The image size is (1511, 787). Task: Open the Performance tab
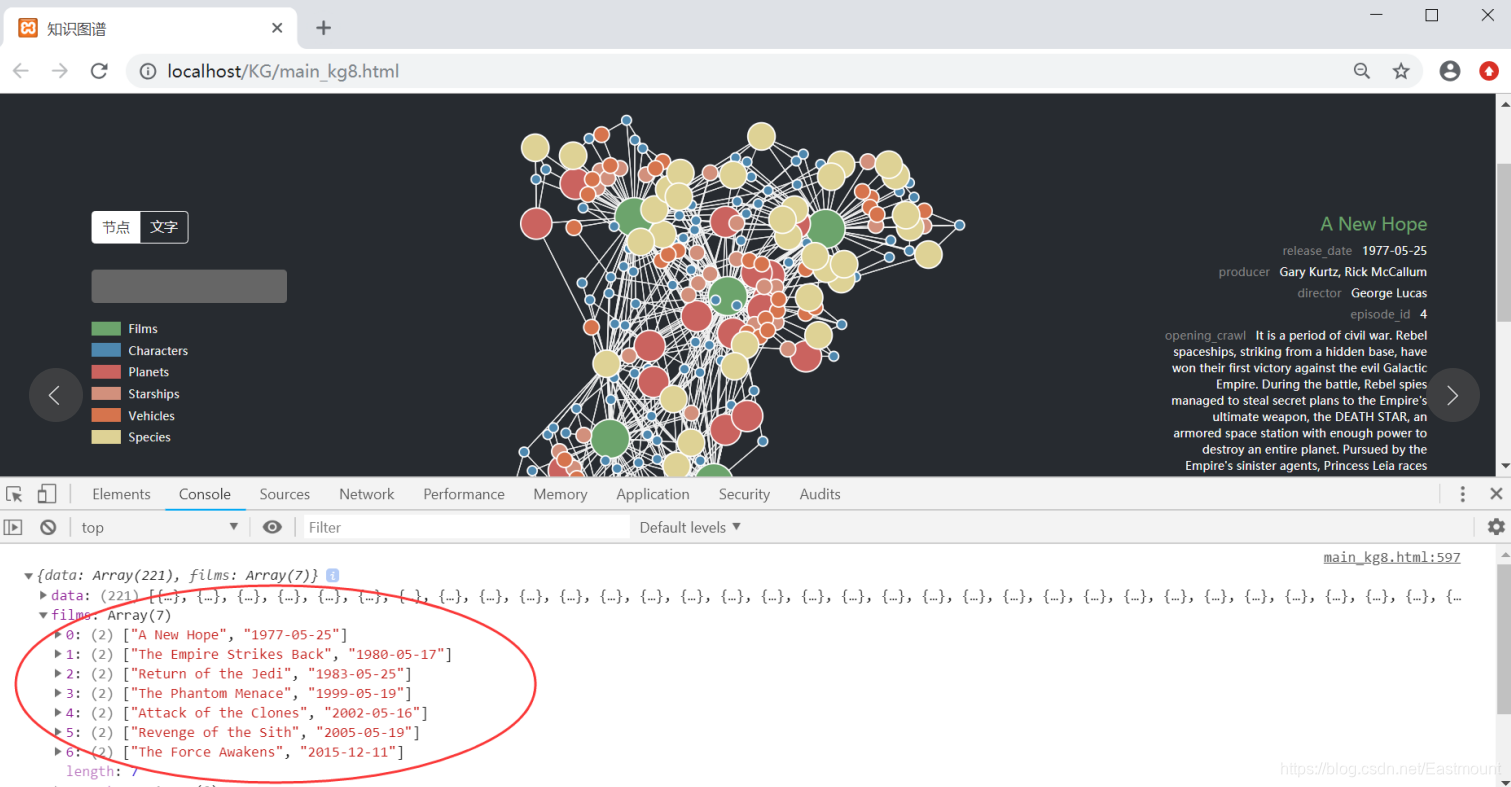pos(464,494)
